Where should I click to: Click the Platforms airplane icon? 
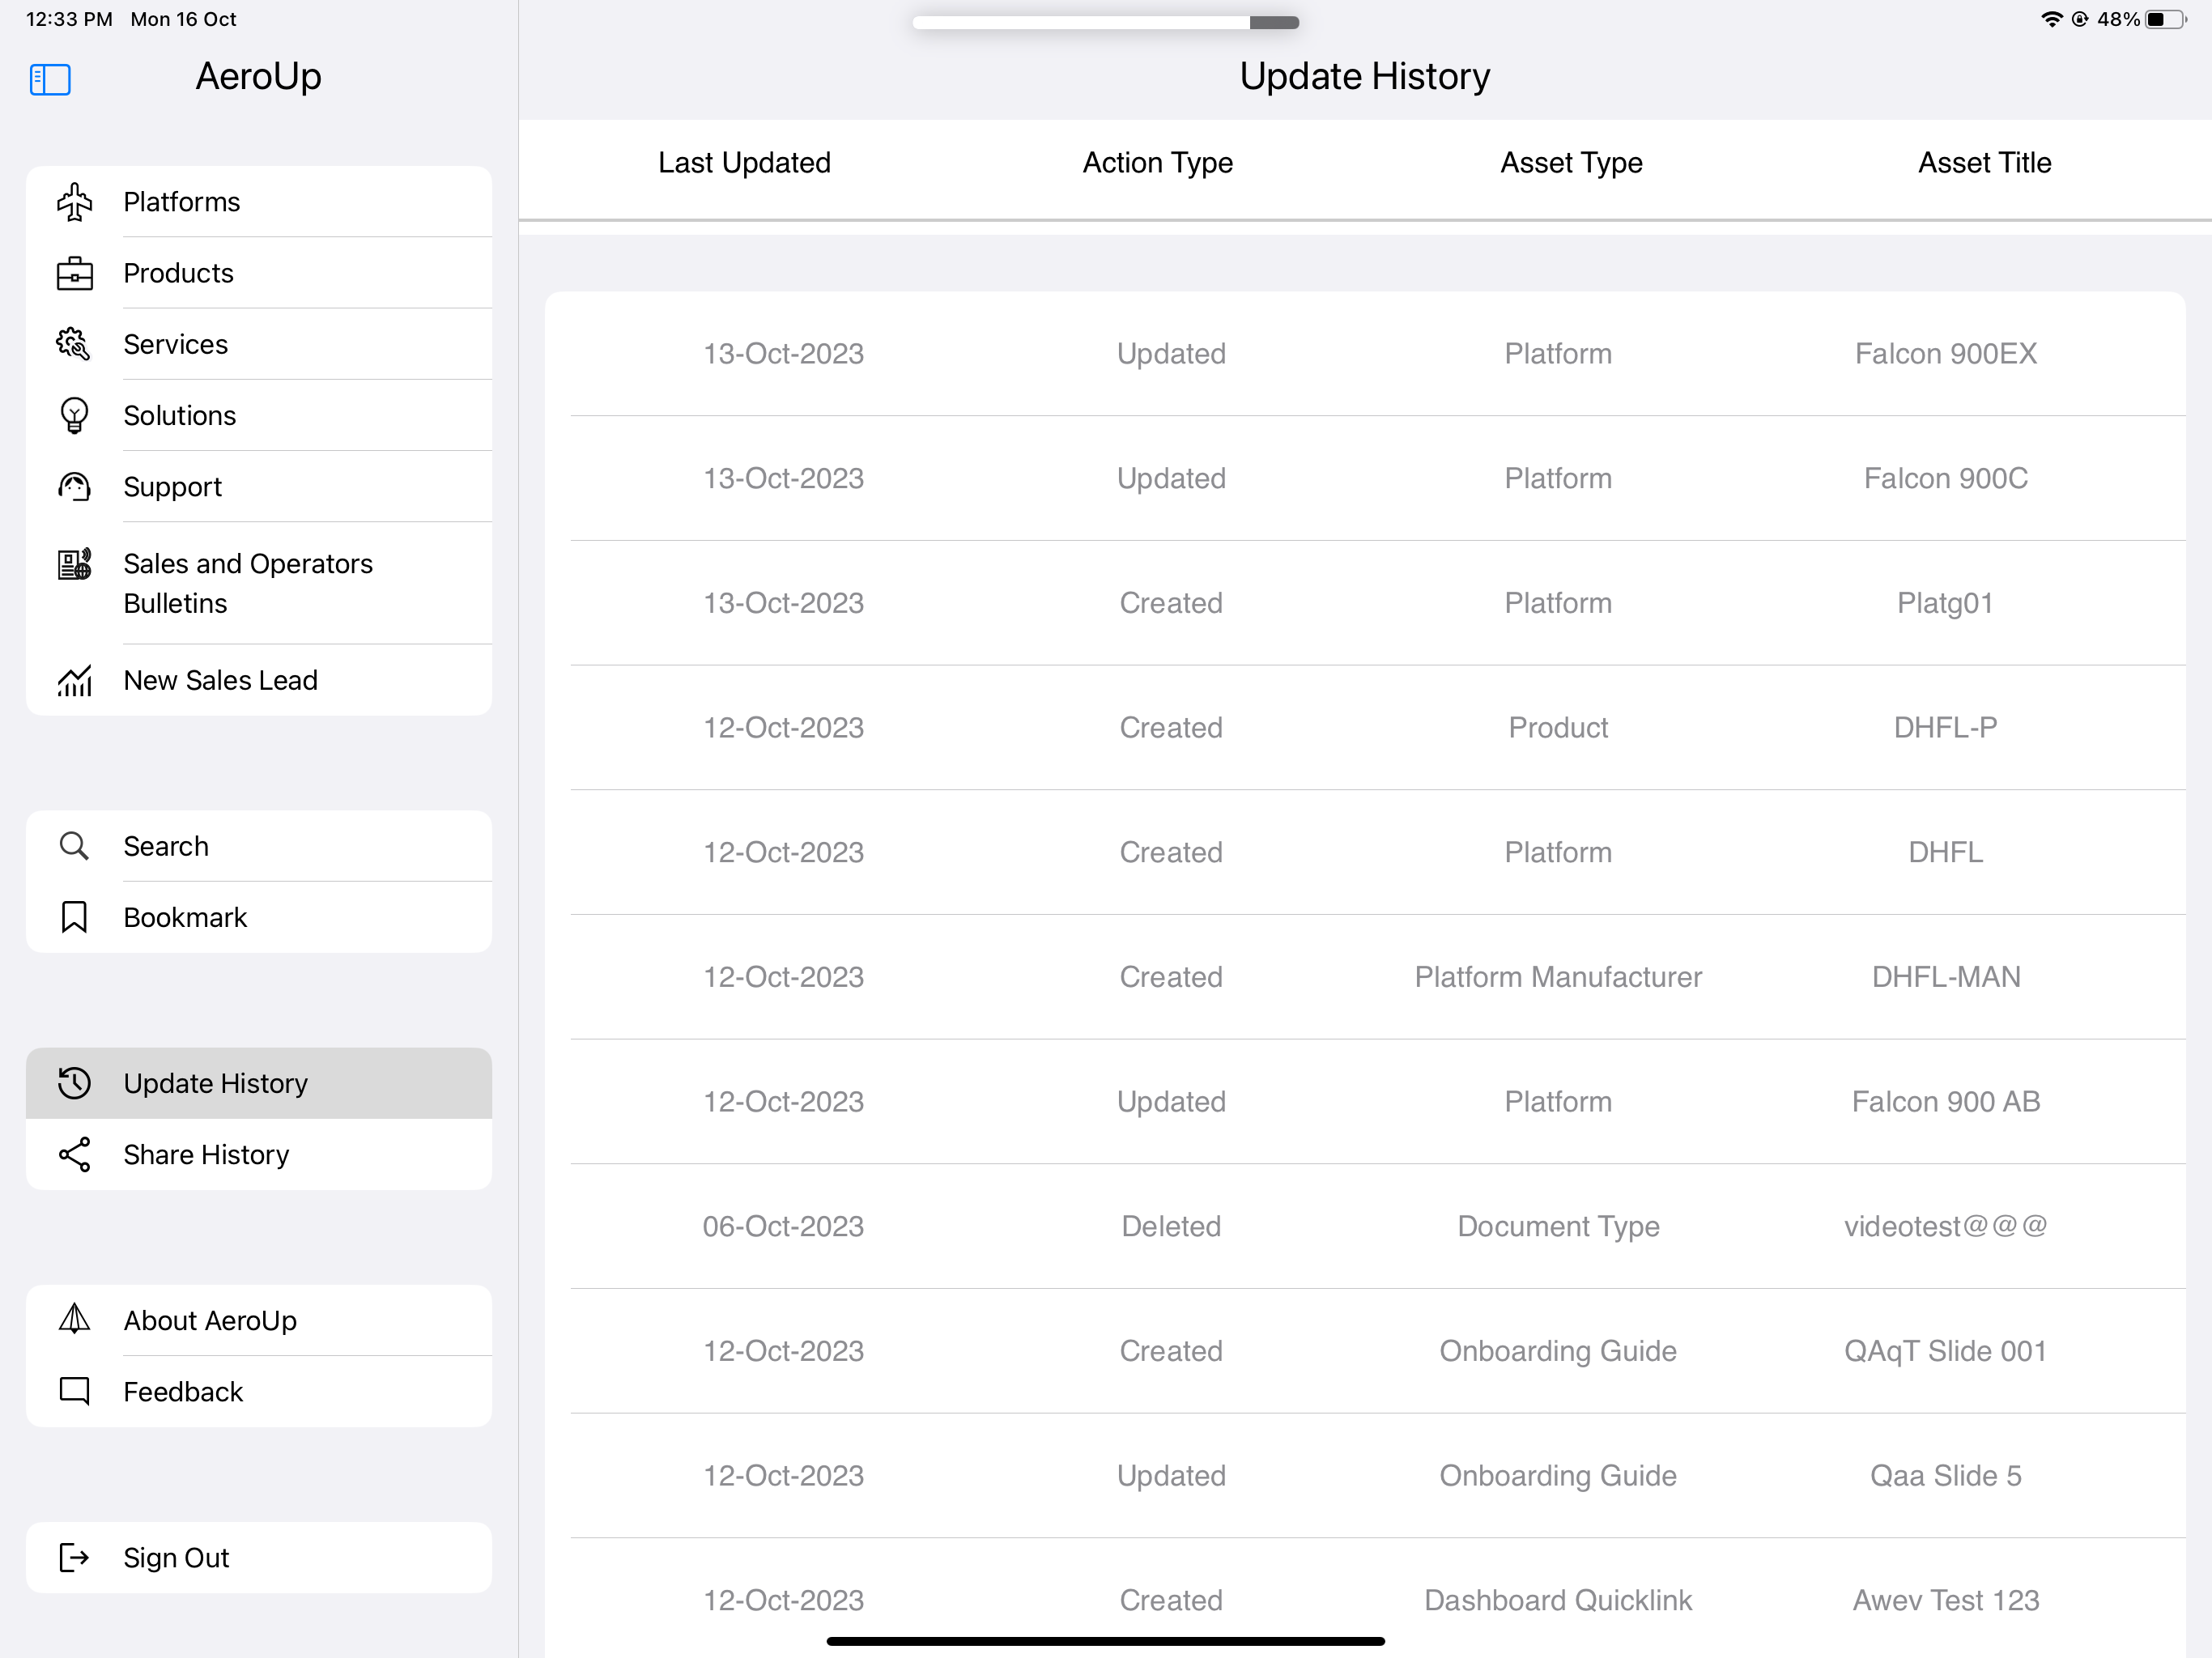[x=74, y=202]
